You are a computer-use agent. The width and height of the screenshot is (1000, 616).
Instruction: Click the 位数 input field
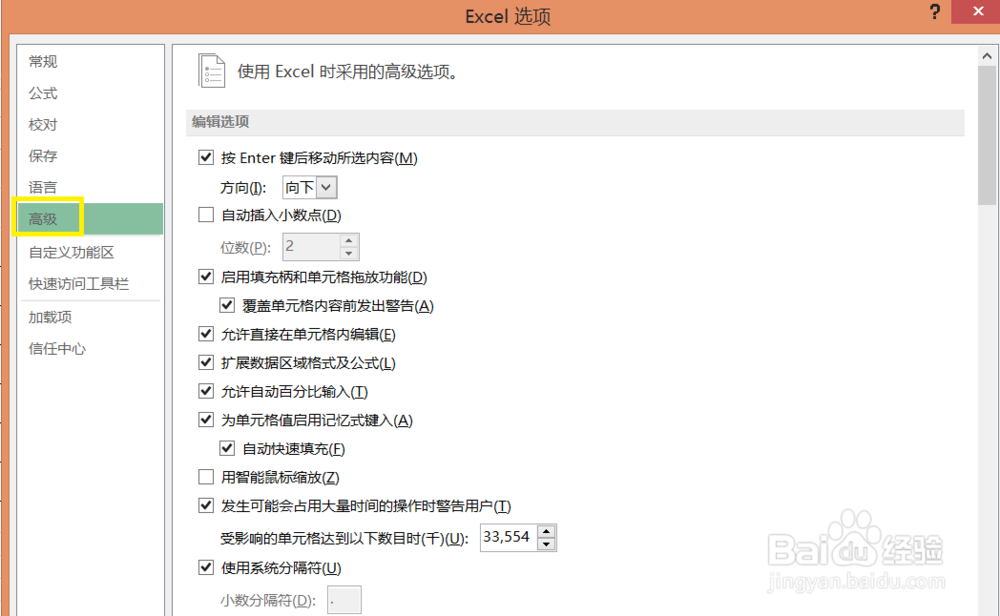coord(311,246)
